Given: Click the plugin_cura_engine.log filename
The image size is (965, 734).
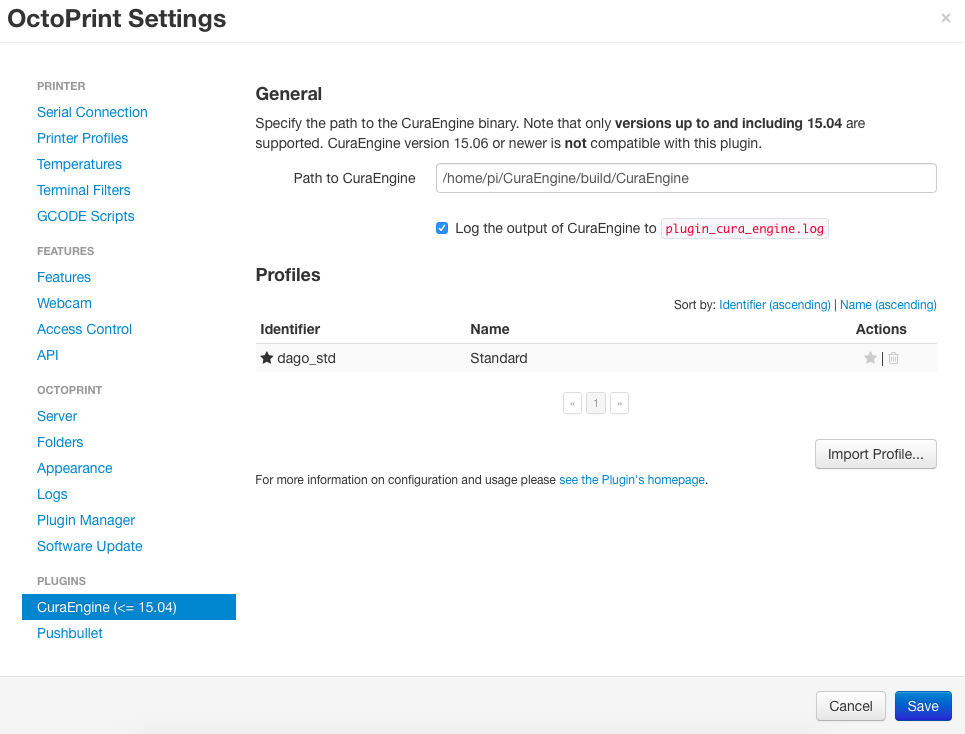Looking at the screenshot, I should click(x=745, y=228).
